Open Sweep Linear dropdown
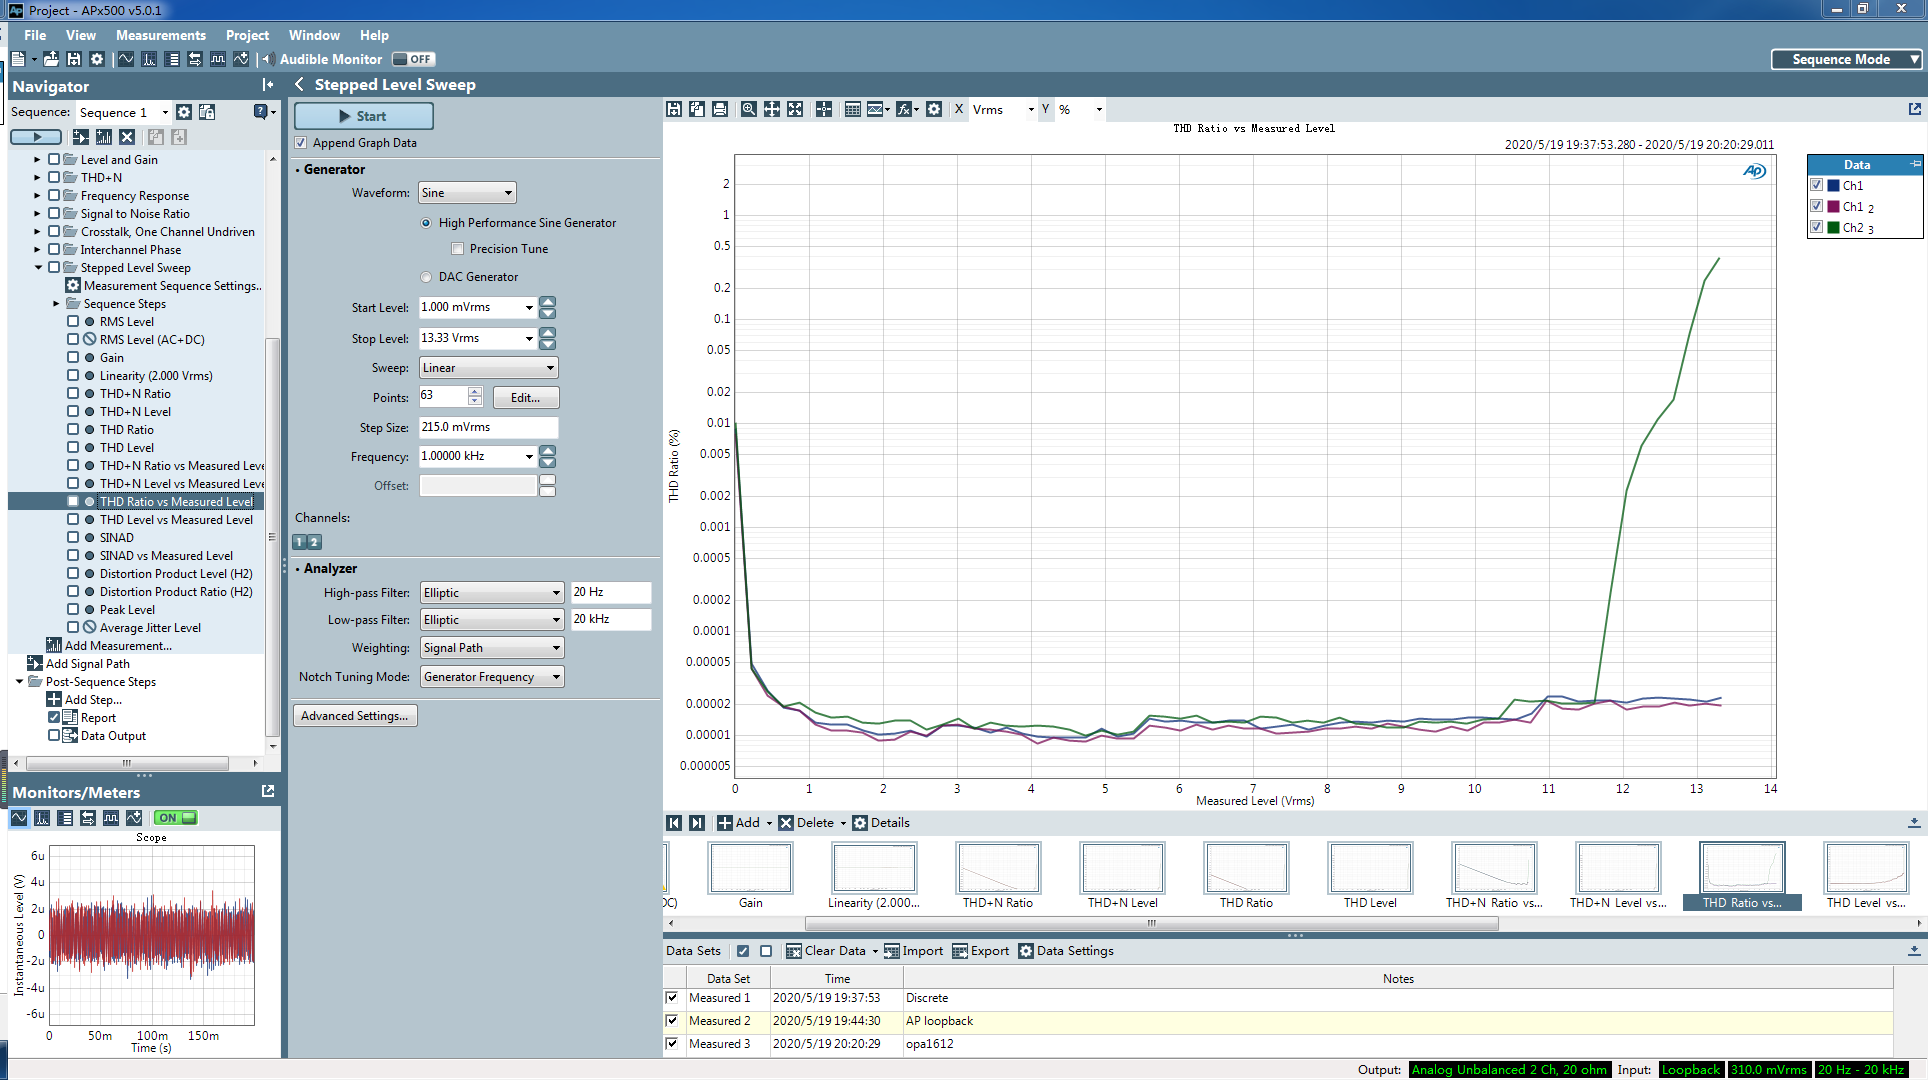The height and width of the screenshot is (1080, 1928). 489,368
